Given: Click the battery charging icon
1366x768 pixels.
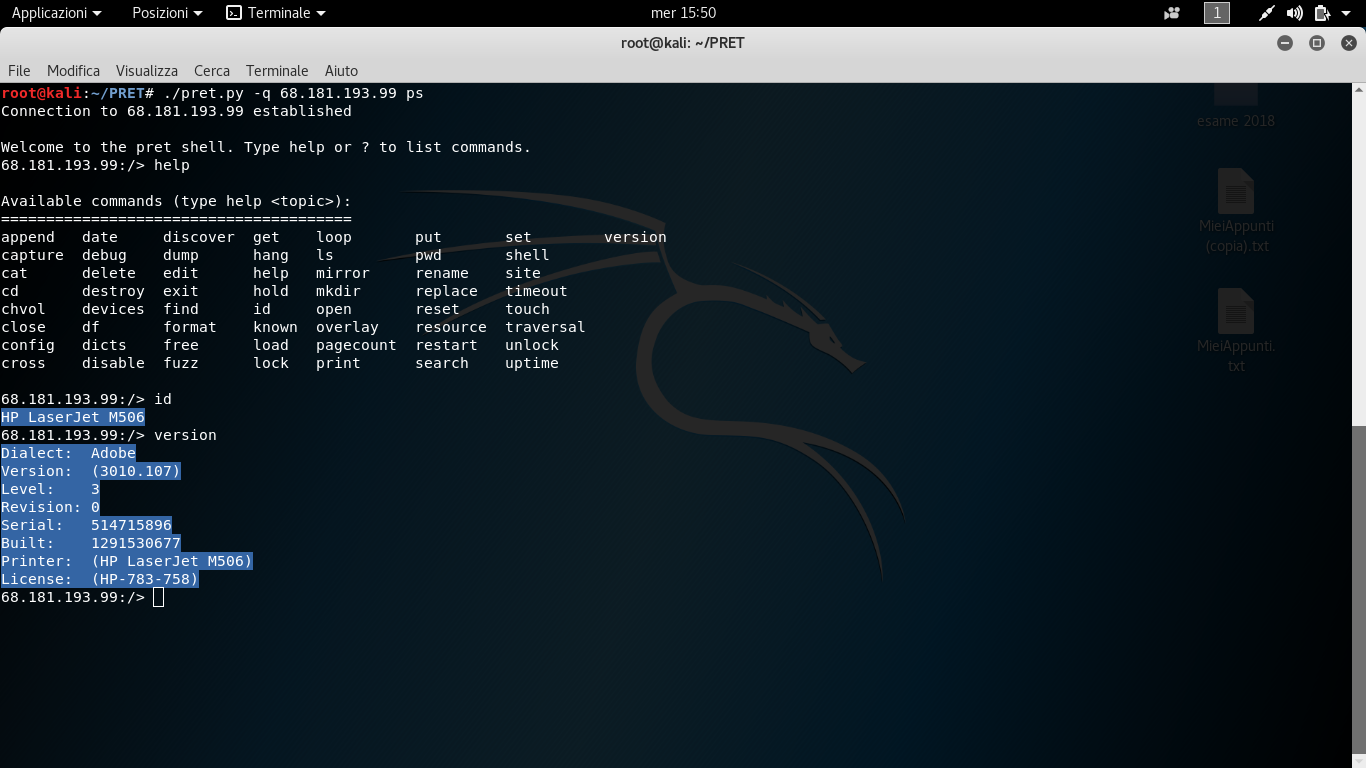Looking at the screenshot, I should 1322,13.
